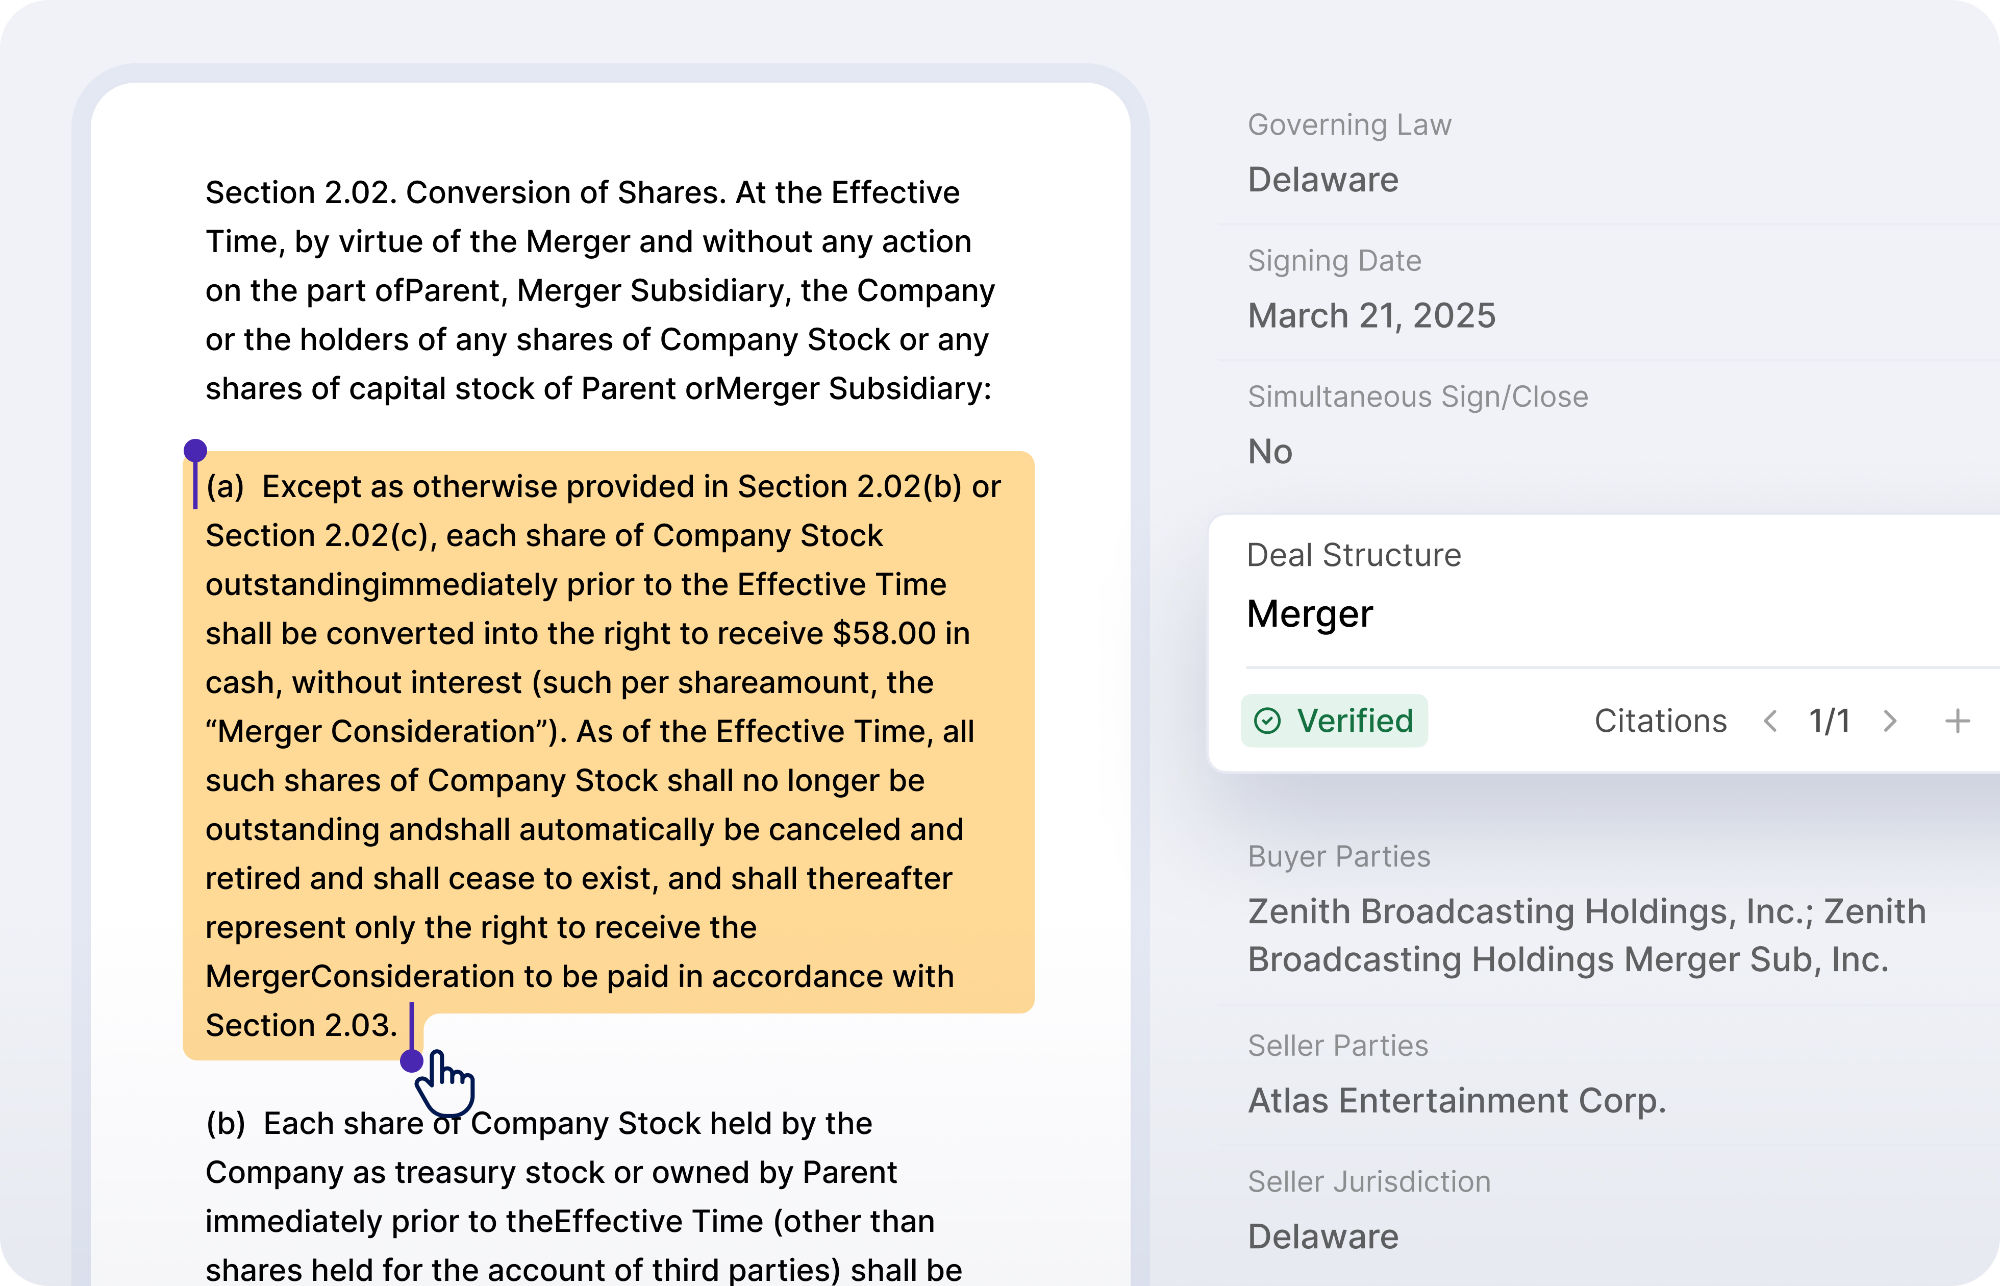Click clause (b) treasury stock paragraph
Viewport: 2000px width, 1286px height.
(x=584, y=1196)
